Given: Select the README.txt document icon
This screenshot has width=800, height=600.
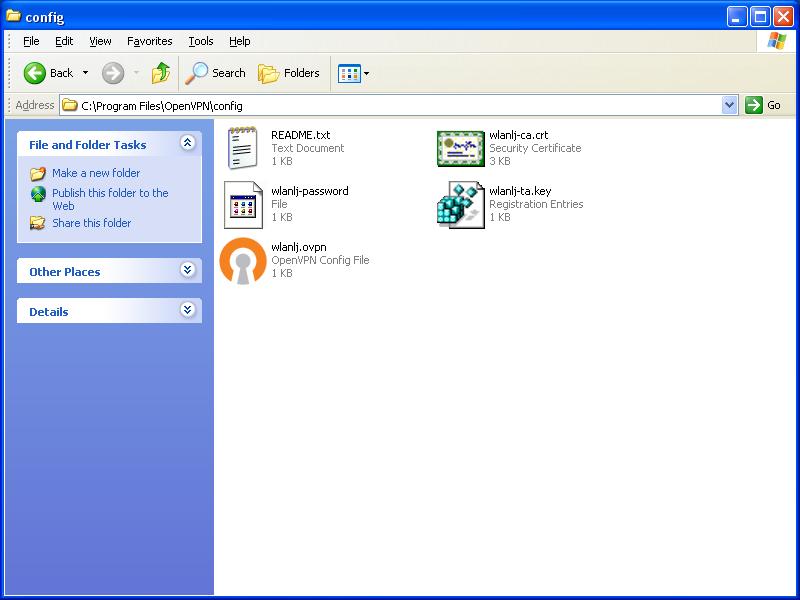Looking at the screenshot, I should 243,149.
